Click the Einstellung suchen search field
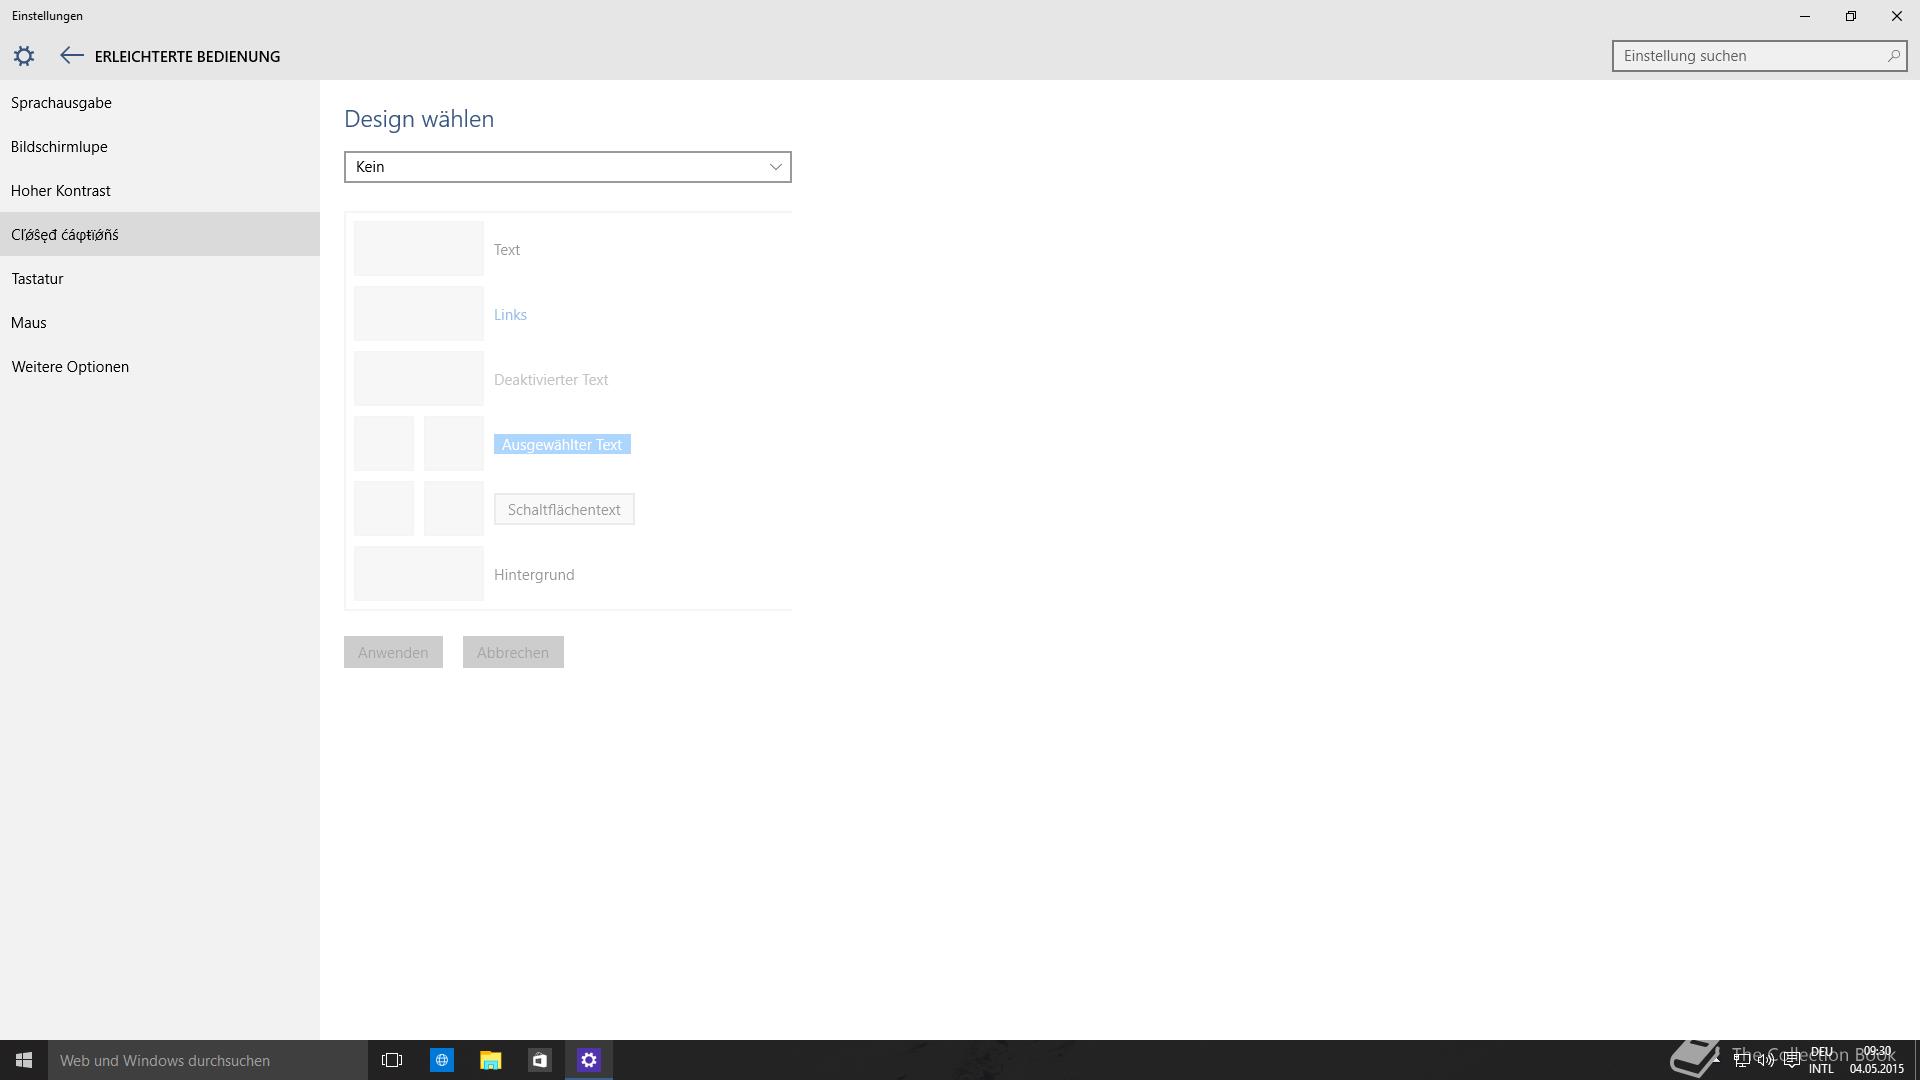Viewport: 1920px width, 1080px height. click(1748, 56)
